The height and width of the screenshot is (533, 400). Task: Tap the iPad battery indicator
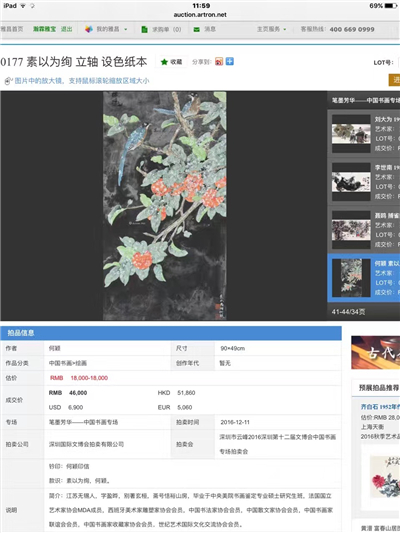[x=390, y=6]
